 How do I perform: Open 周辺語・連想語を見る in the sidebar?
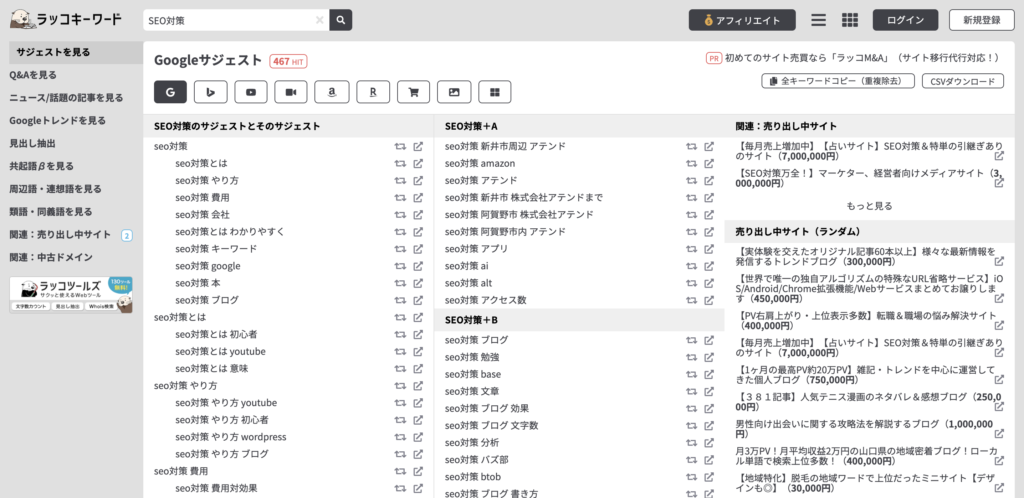point(56,189)
